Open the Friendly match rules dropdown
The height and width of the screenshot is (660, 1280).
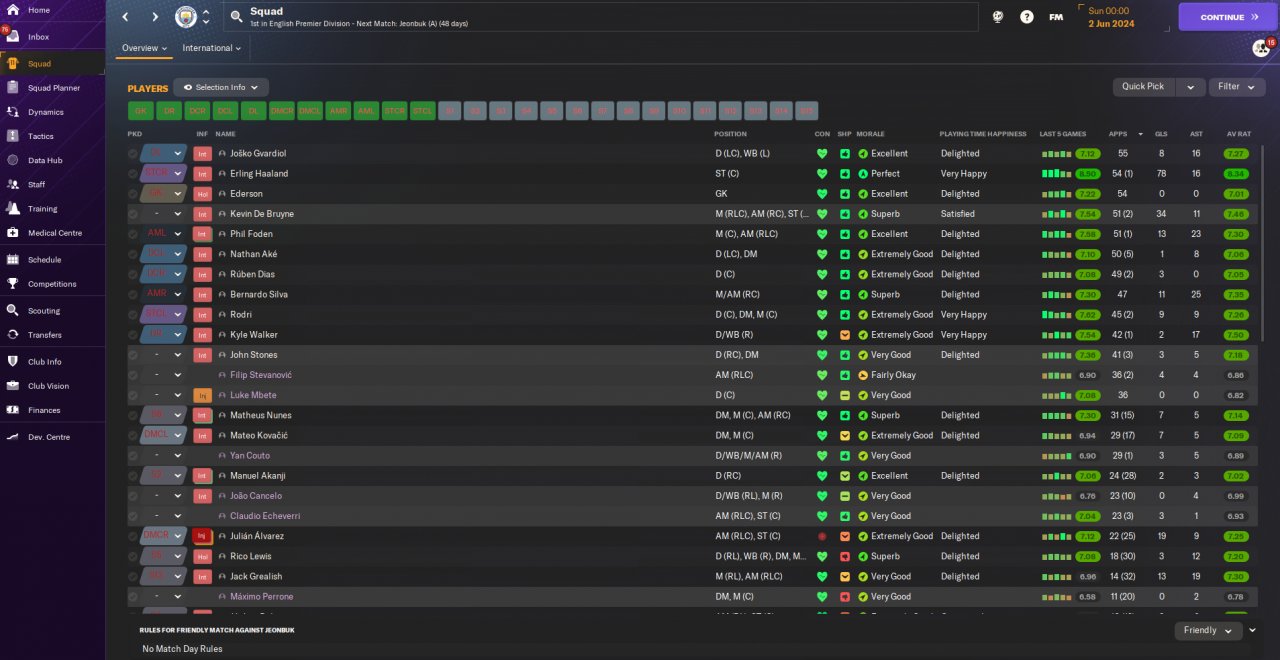coord(1208,631)
